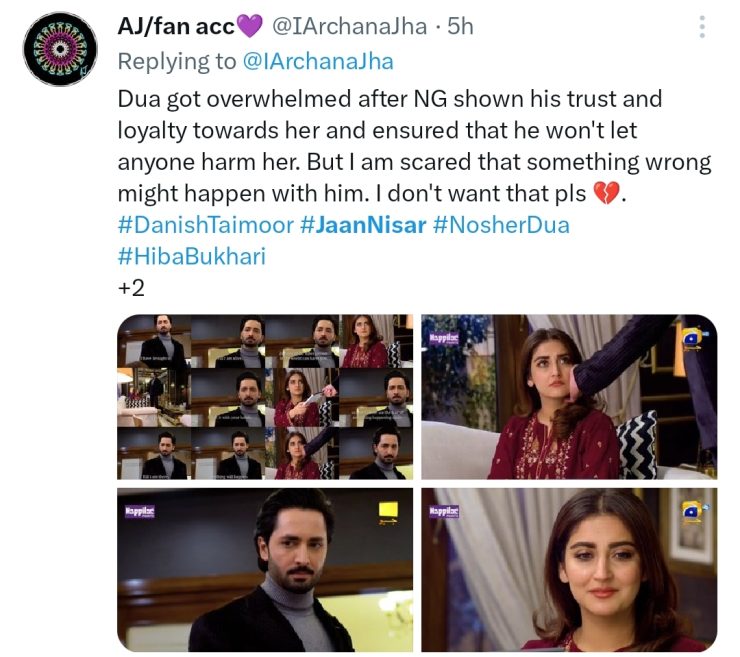
Task: Open the AJ/fan acc profile avatar
Action: tap(60, 49)
